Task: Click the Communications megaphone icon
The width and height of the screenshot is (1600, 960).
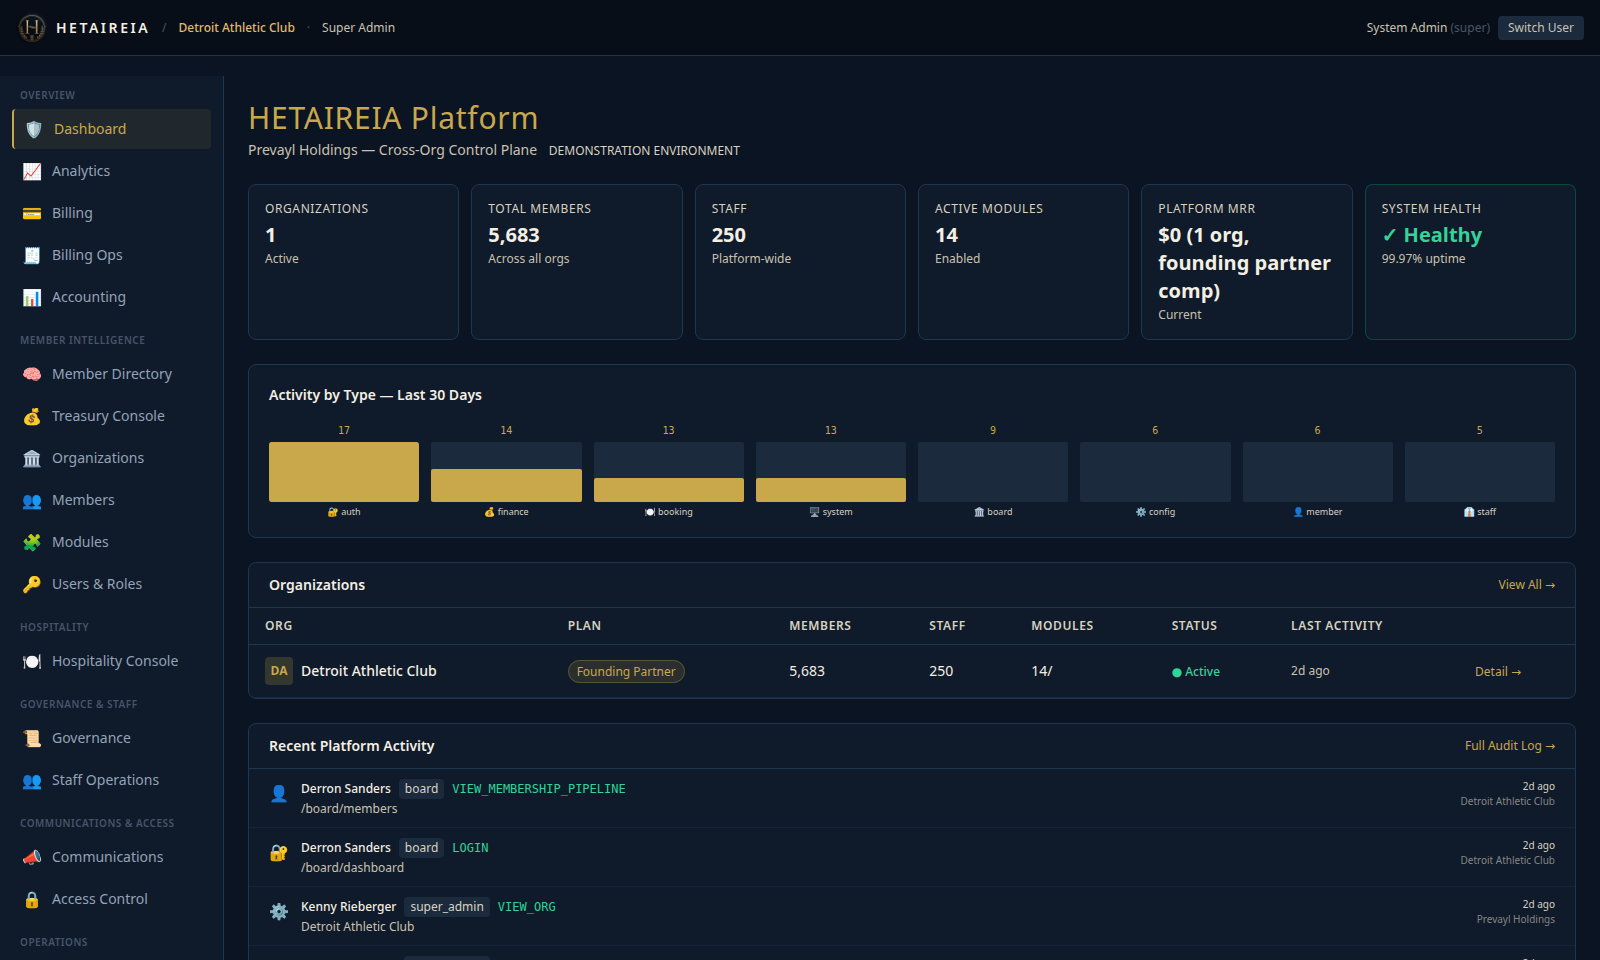Action: (x=32, y=857)
